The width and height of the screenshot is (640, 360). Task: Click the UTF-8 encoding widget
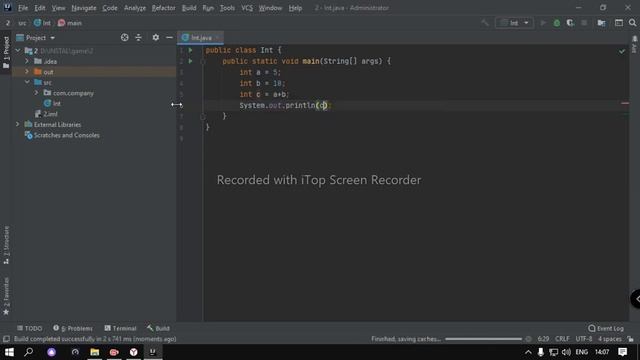click(x=584, y=339)
